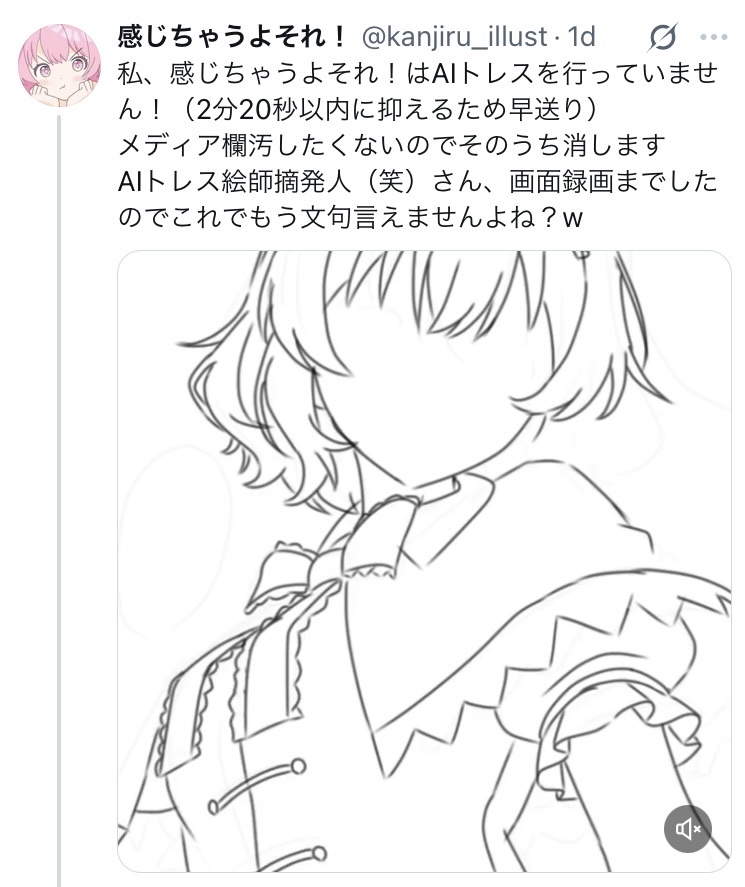Screen dimensions: 745x887
Task: Tap the text line mentioning 2分20秒以内
Action: pos(358,110)
